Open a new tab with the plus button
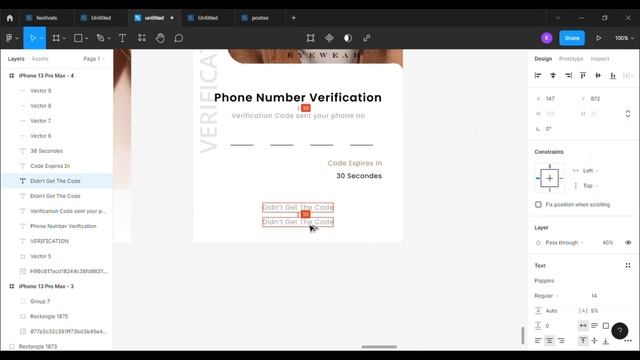Screen dimensions: 640x360 click(x=293, y=18)
